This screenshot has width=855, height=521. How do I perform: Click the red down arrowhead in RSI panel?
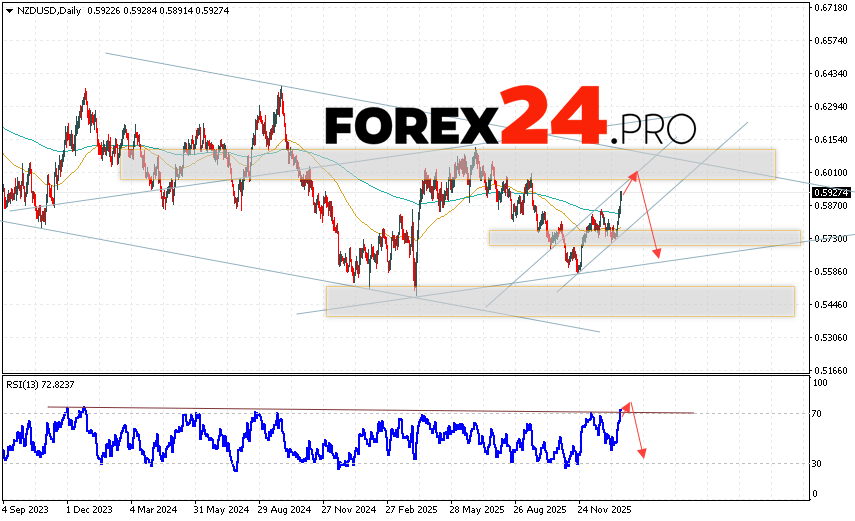point(641,454)
